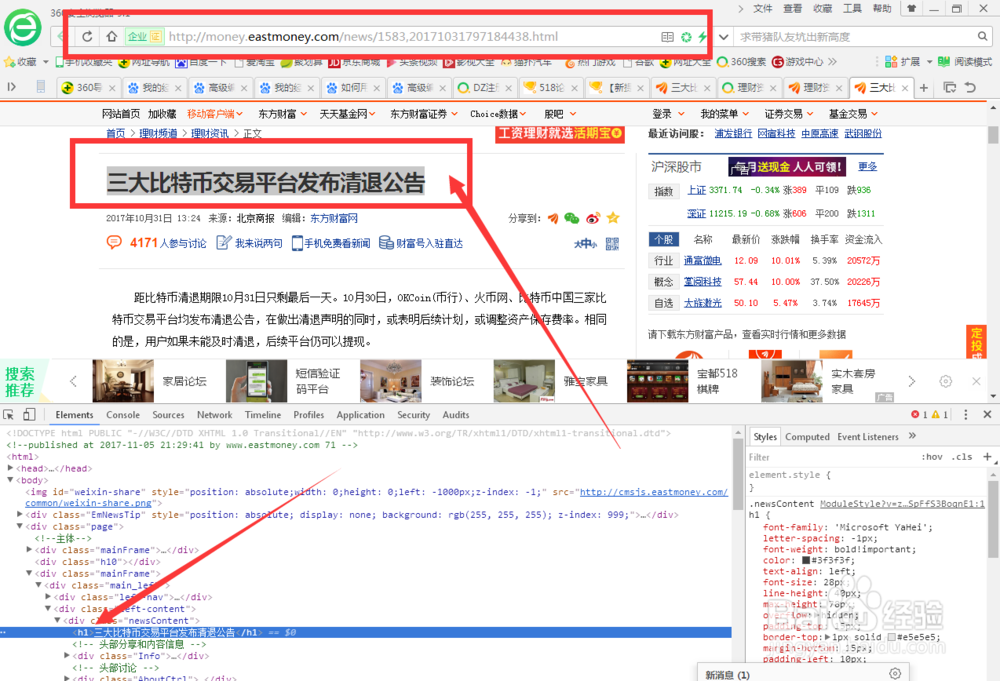
Task: Select the h1 title element row
Action: click(x=365, y=633)
